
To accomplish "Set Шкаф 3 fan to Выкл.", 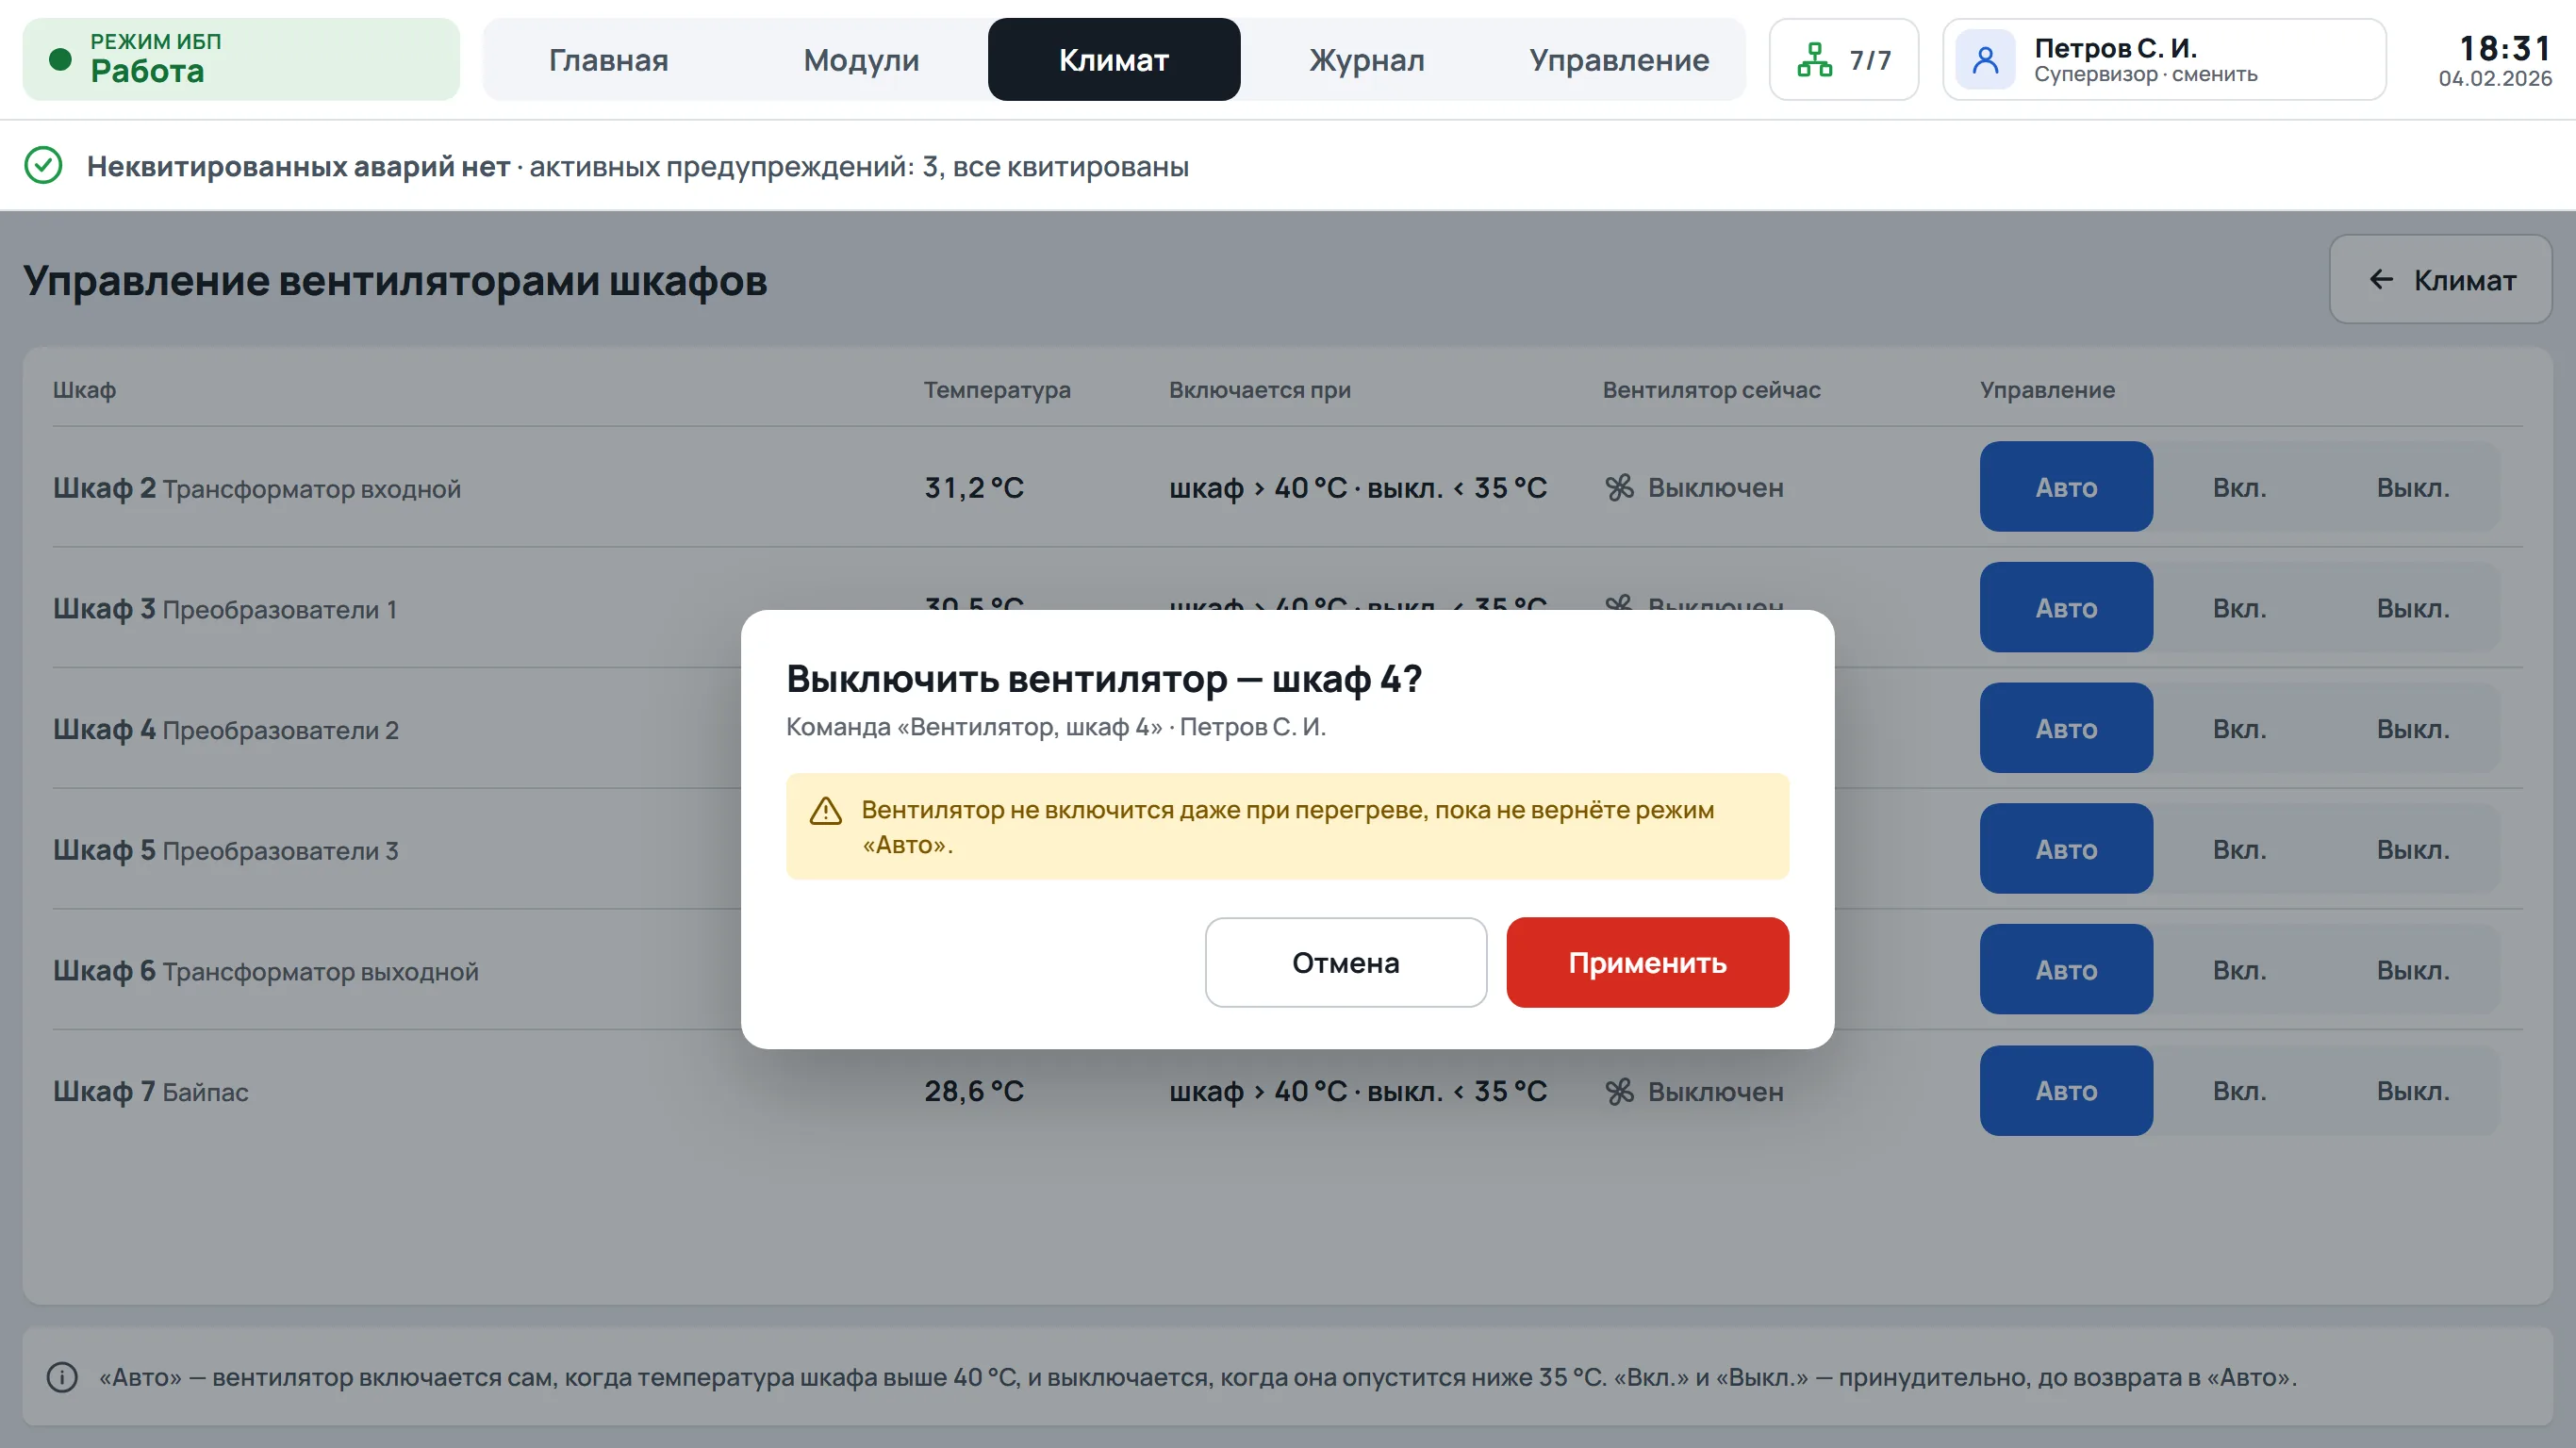I will [2413, 607].
